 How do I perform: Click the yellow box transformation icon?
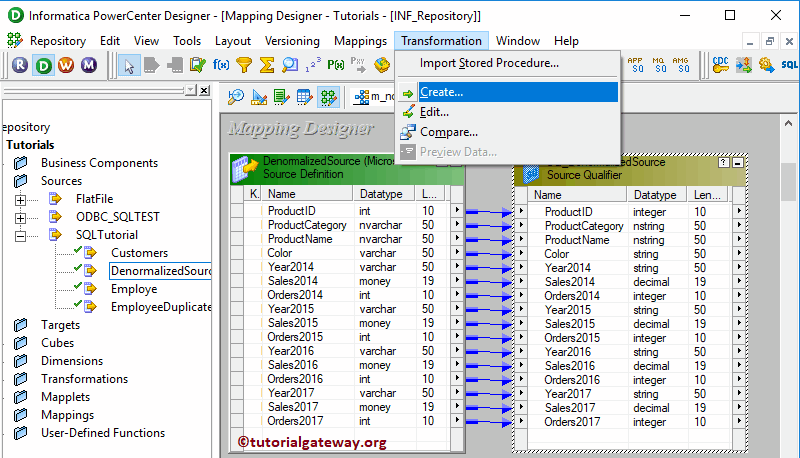coord(382,65)
